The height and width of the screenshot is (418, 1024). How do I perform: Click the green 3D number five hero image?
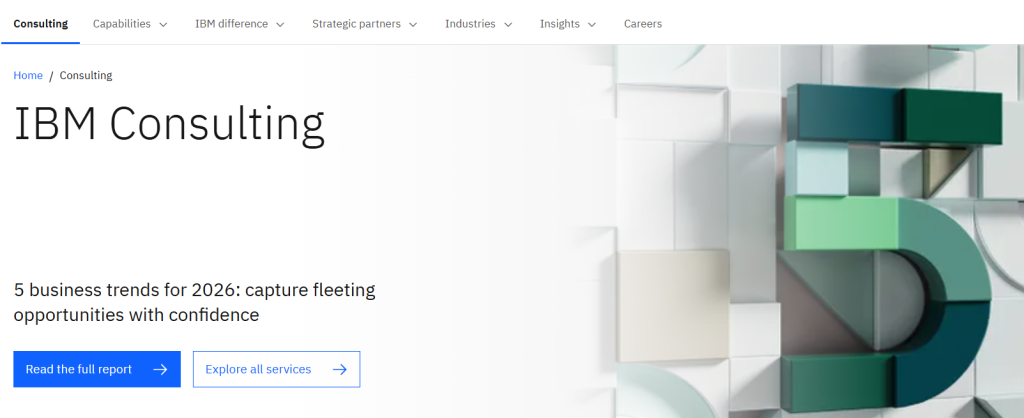point(891,248)
